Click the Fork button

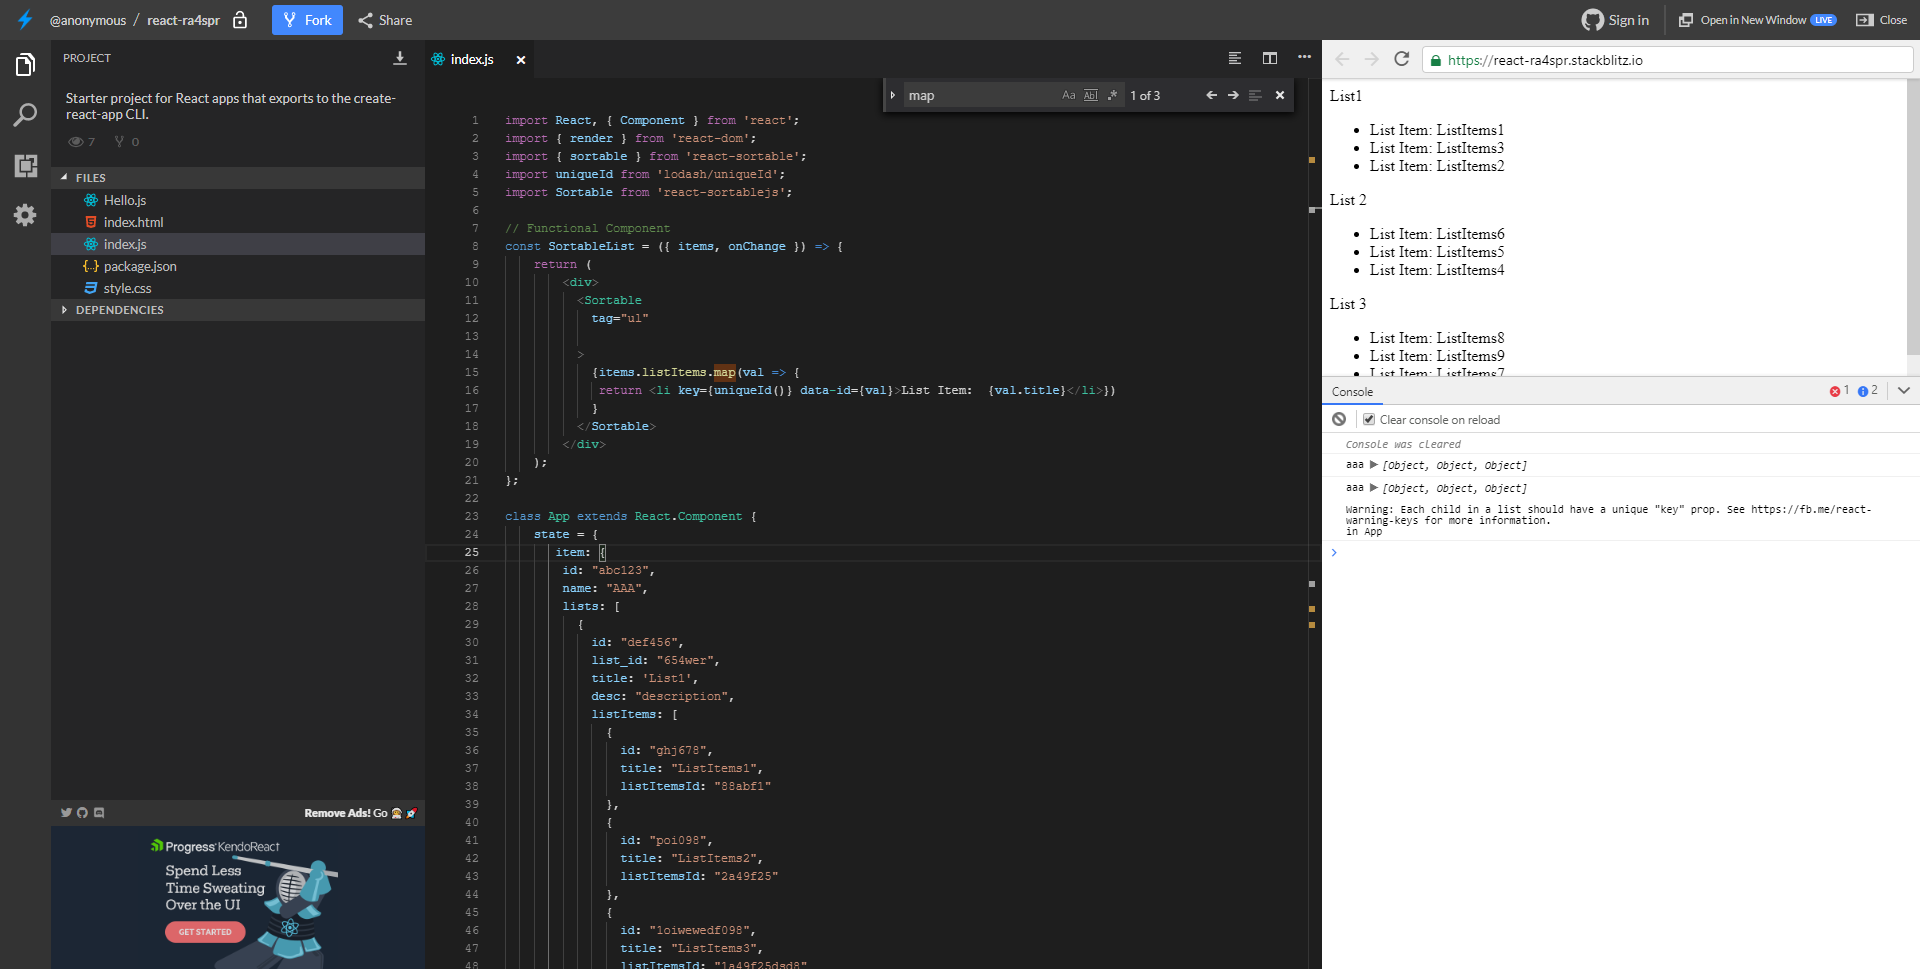pyautogui.click(x=307, y=20)
